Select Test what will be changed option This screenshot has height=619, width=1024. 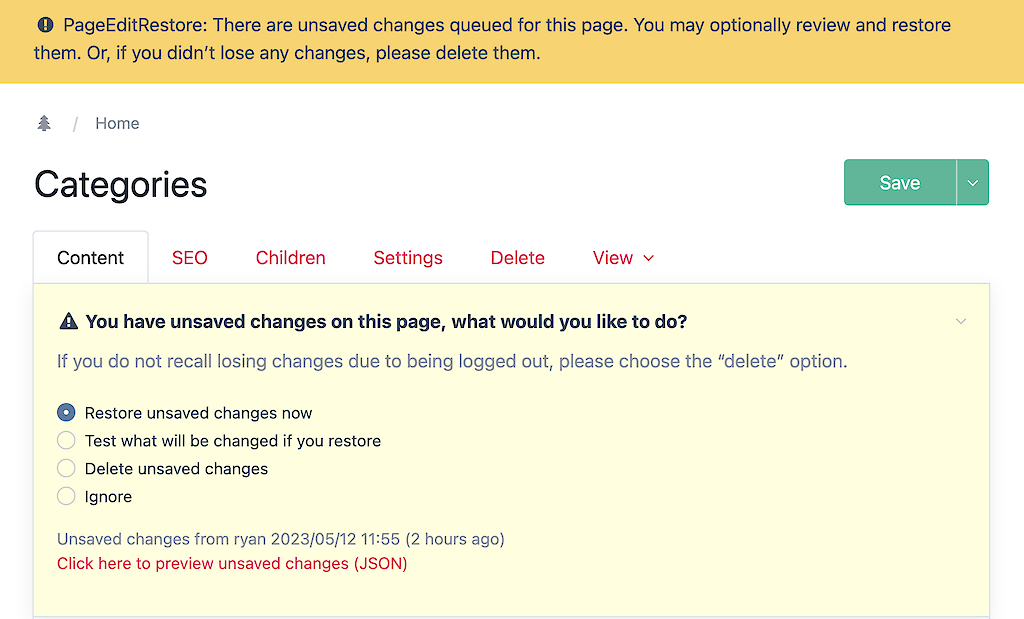pyautogui.click(x=66, y=441)
